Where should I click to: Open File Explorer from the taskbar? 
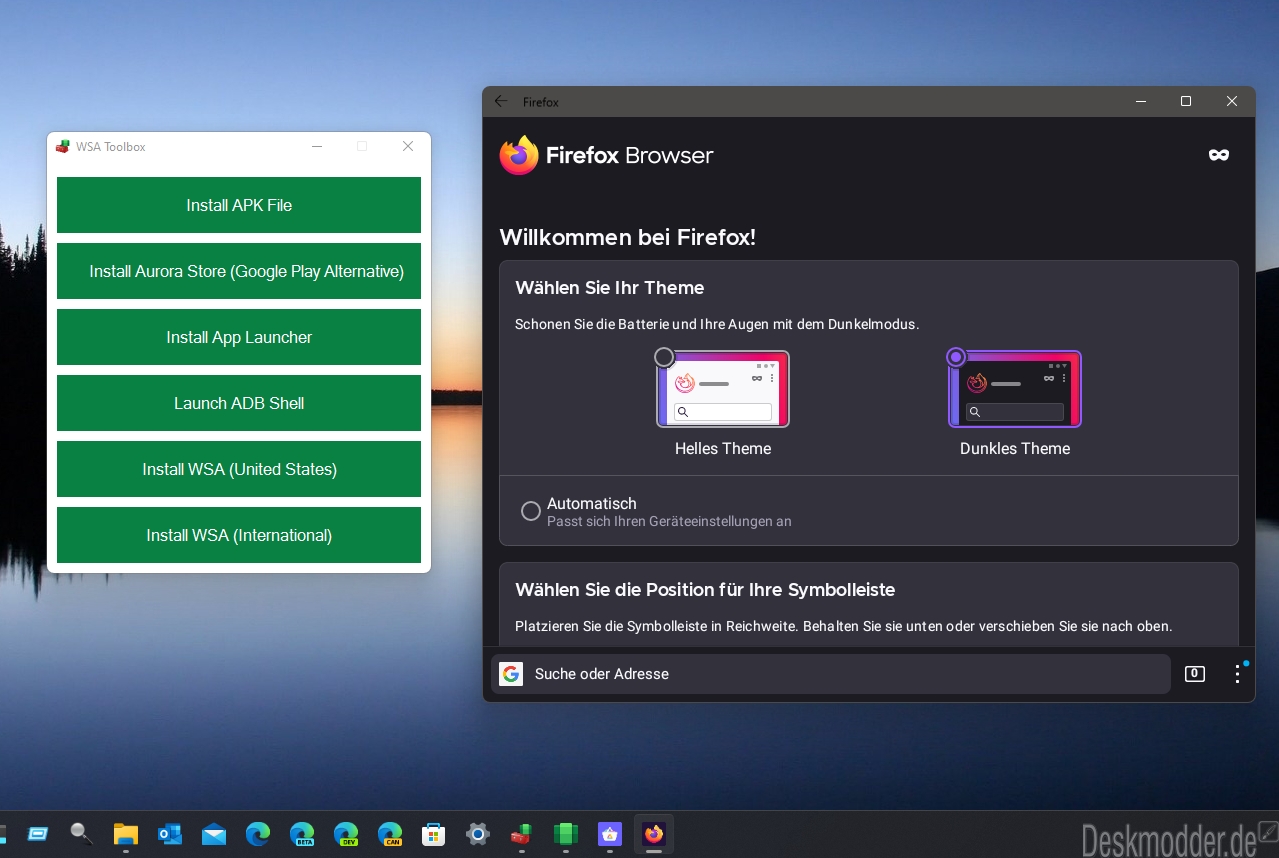125,834
